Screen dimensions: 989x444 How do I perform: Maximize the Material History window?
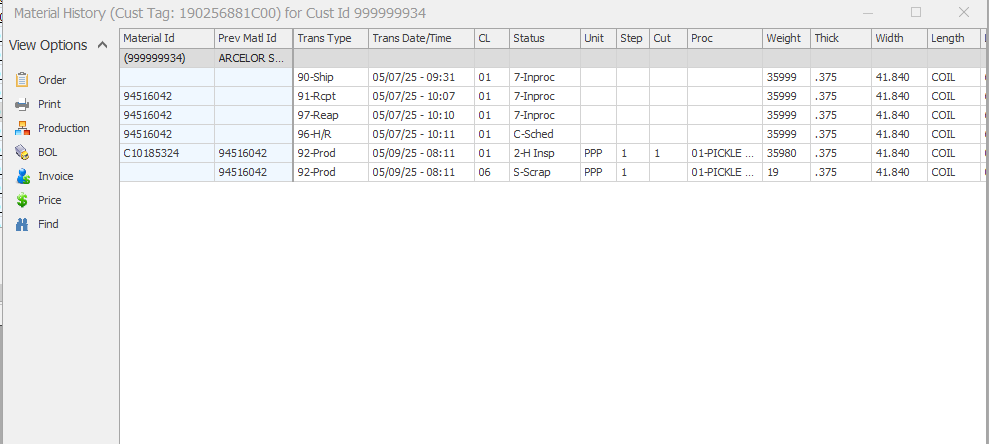coord(916,13)
